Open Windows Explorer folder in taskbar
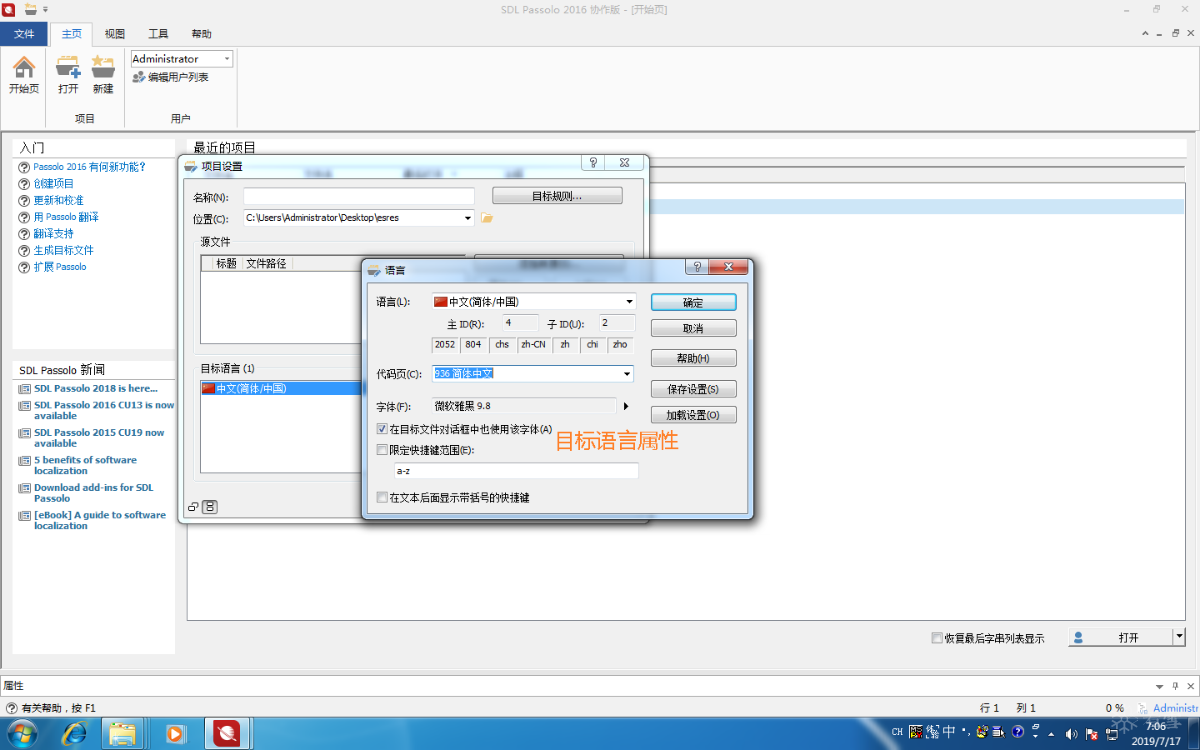Viewport: 1200px width, 750px height. tap(122, 733)
